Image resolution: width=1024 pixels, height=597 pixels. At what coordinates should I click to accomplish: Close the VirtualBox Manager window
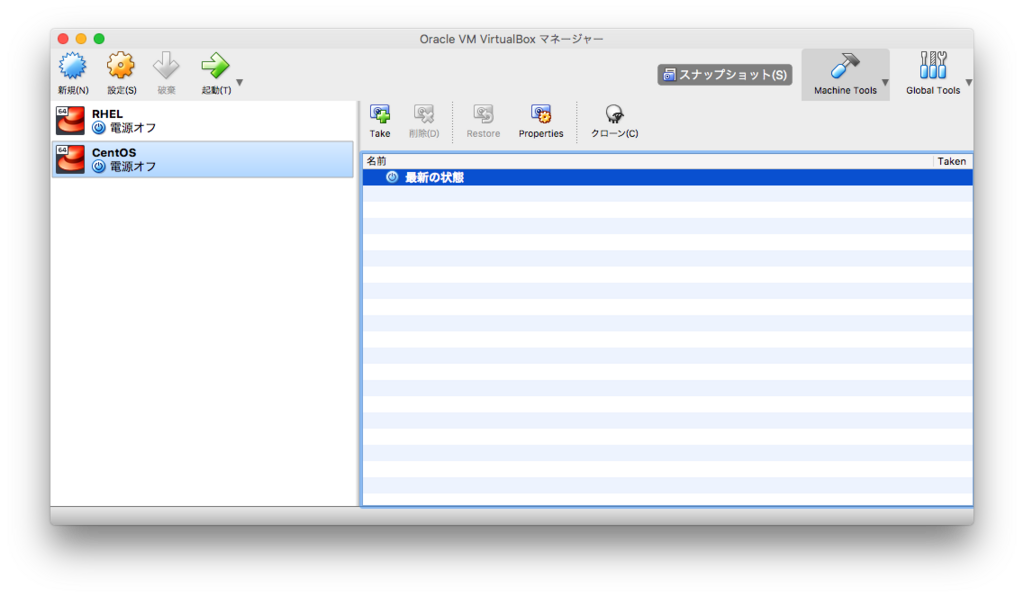(63, 39)
